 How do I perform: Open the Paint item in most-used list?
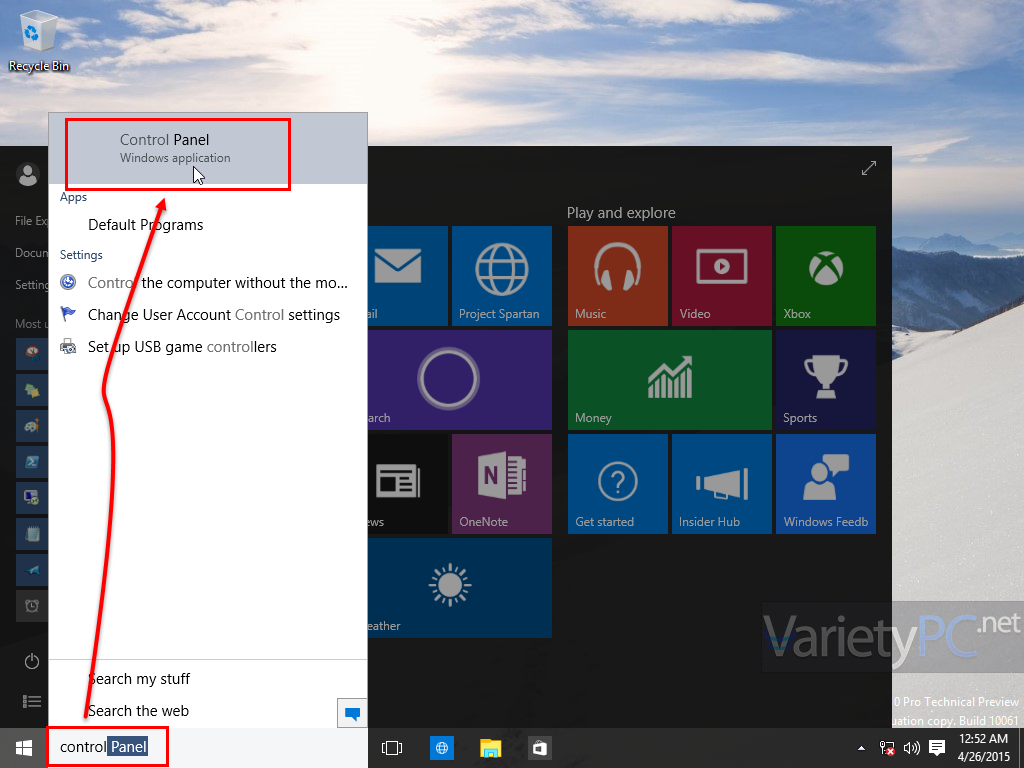click(x=31, y=426)
